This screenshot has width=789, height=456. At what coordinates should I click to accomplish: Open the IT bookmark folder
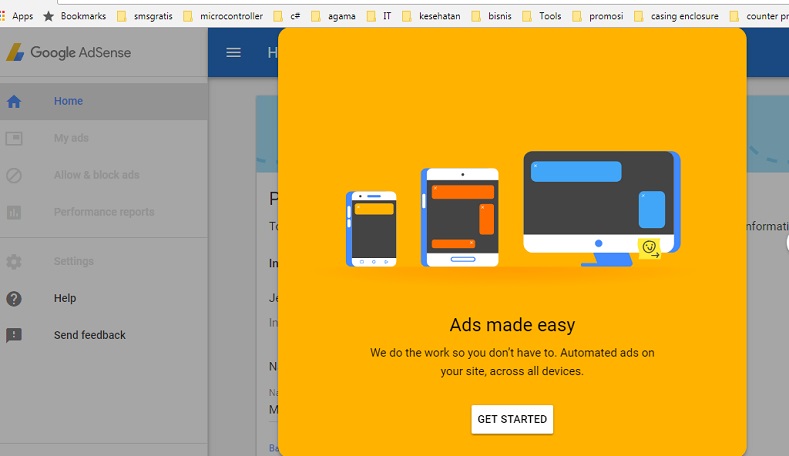pyautogui.click(x=379, y=16)
